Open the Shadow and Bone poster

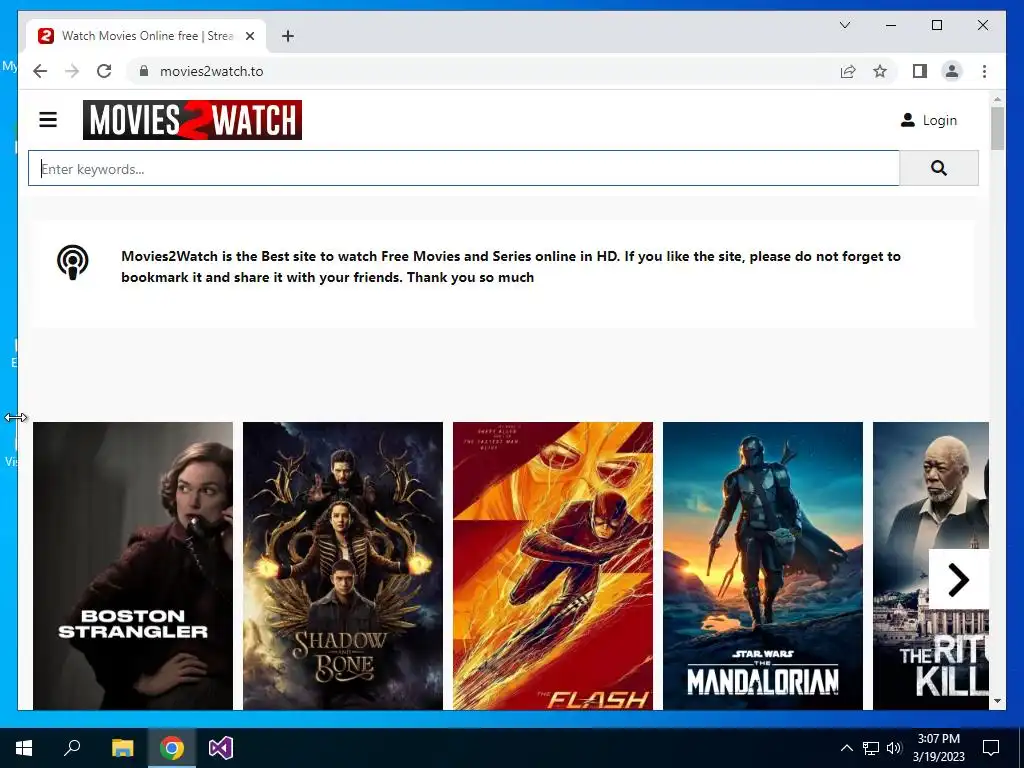(343, 566)
